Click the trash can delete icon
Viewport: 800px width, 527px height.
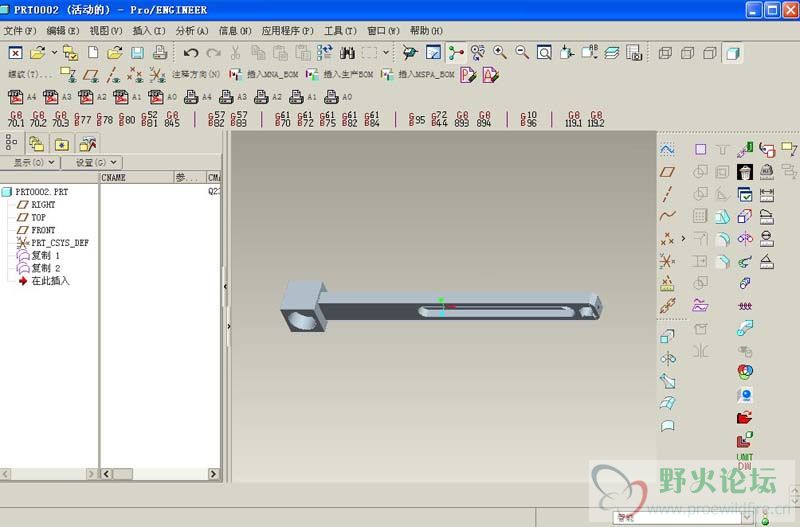(745, 172)
